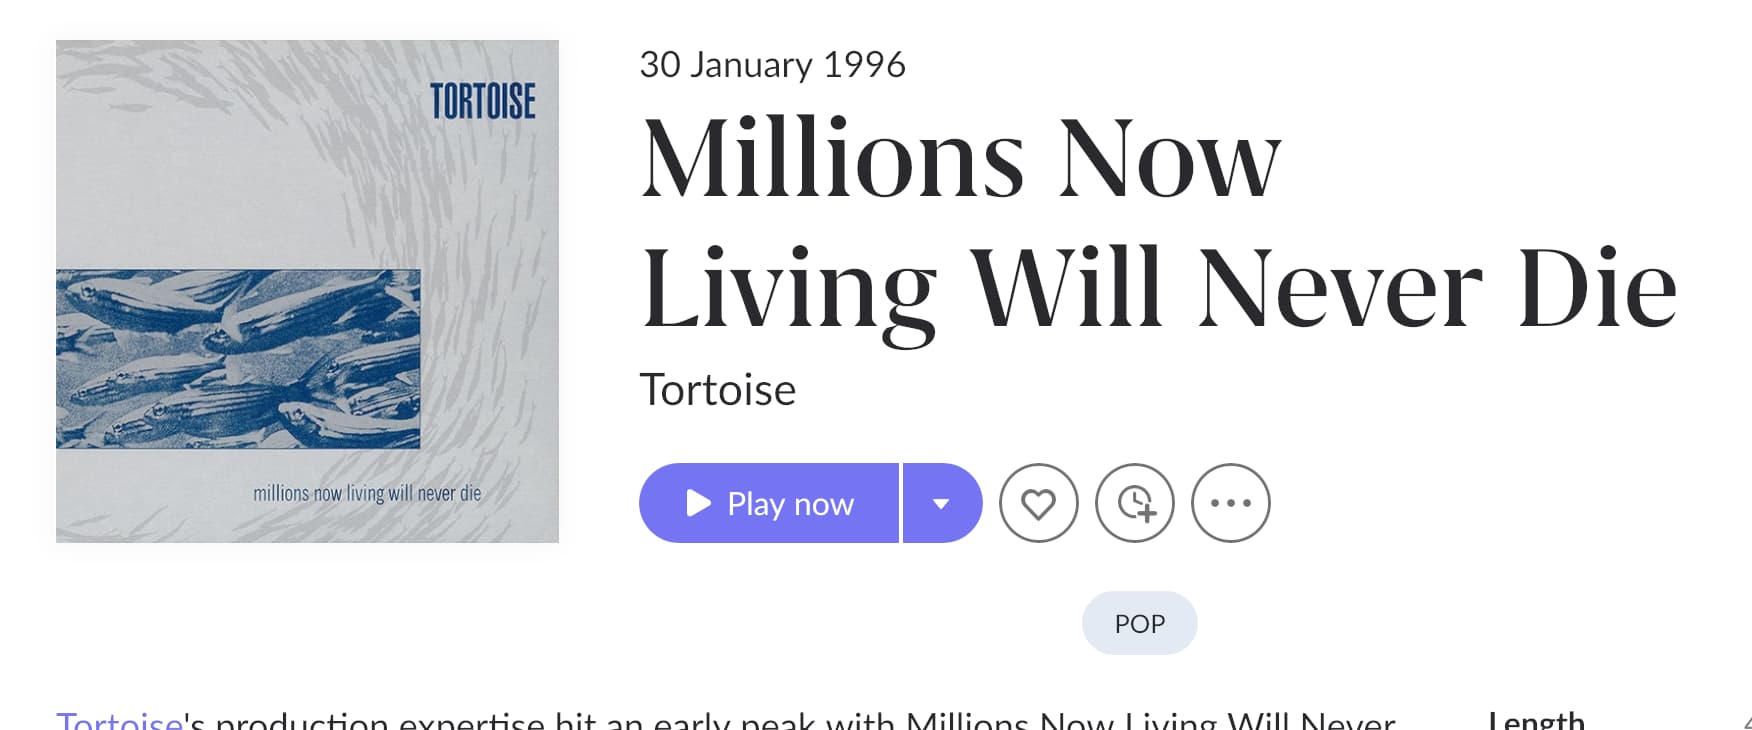Click the word Living in the album title
This screenshot has height=730, width=1752.
[789, 290]
